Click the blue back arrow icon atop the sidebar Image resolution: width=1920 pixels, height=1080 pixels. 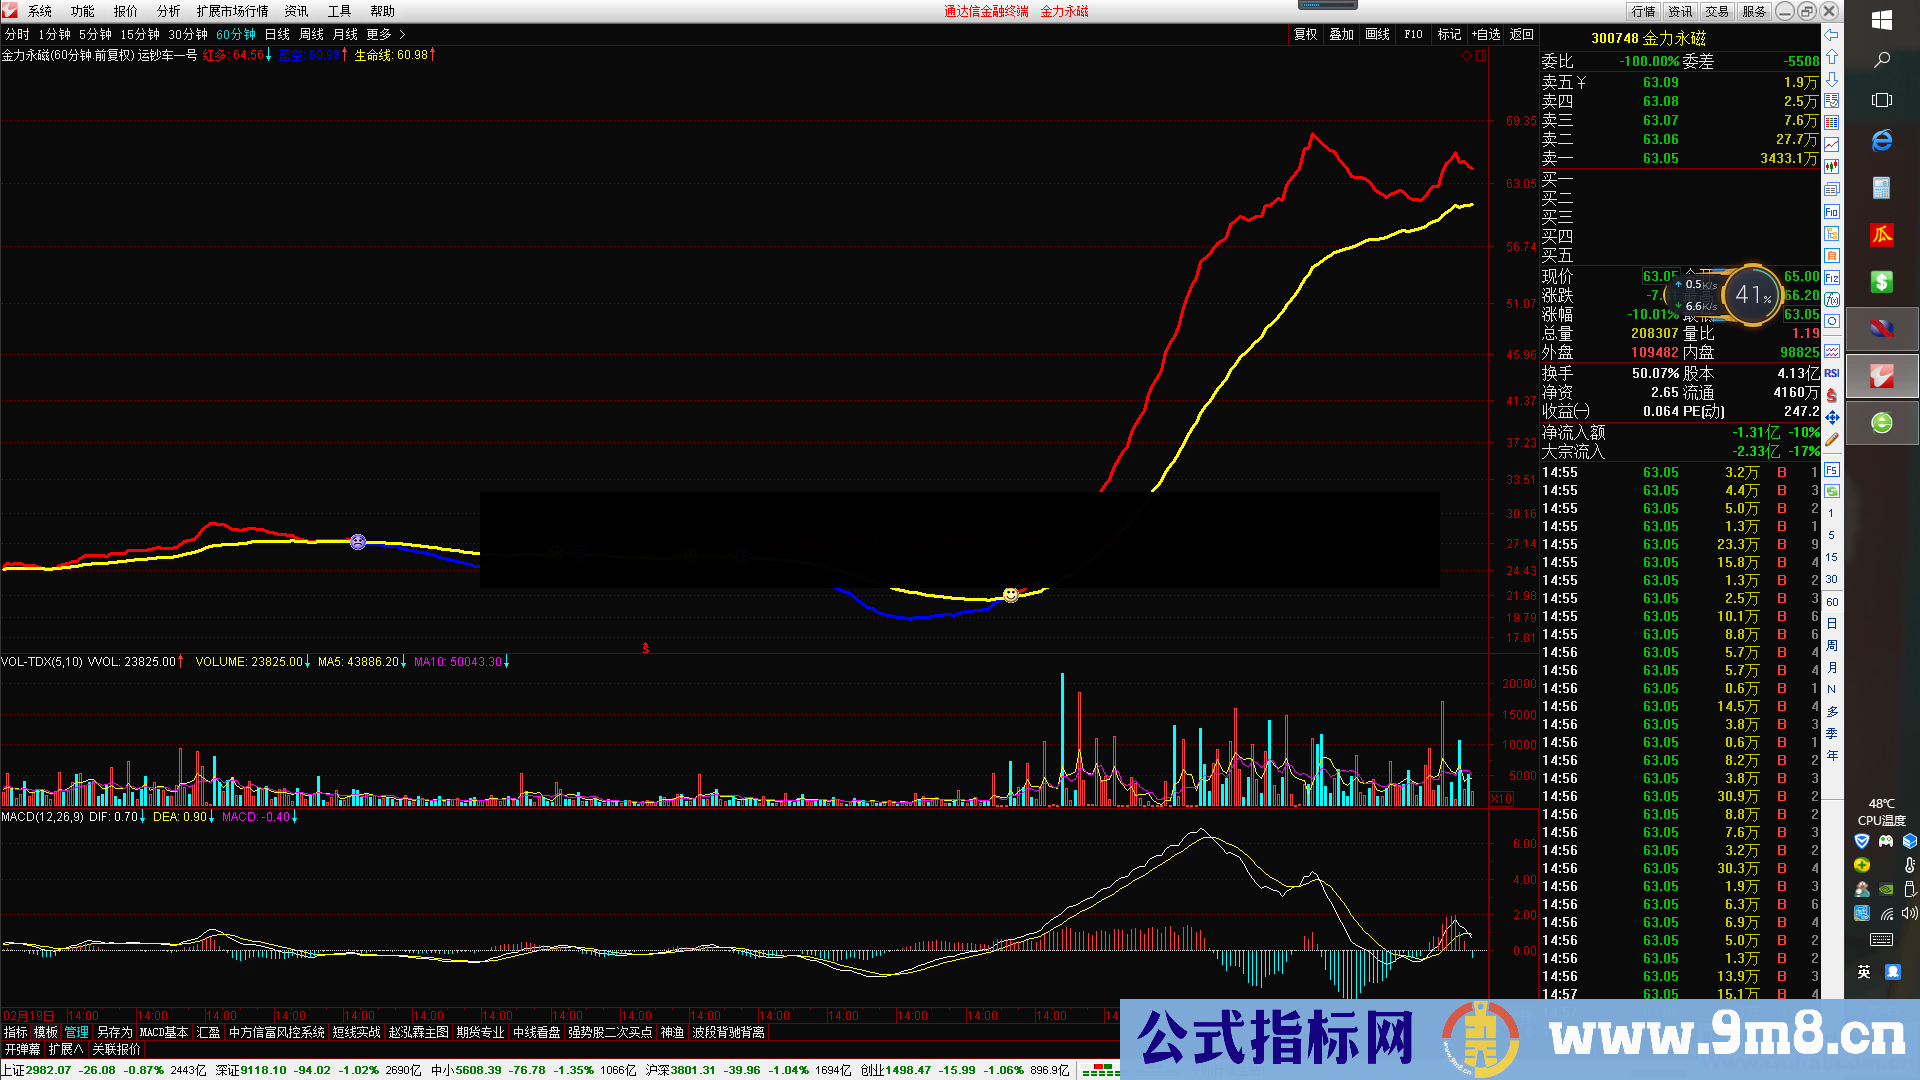[1831, 33]
